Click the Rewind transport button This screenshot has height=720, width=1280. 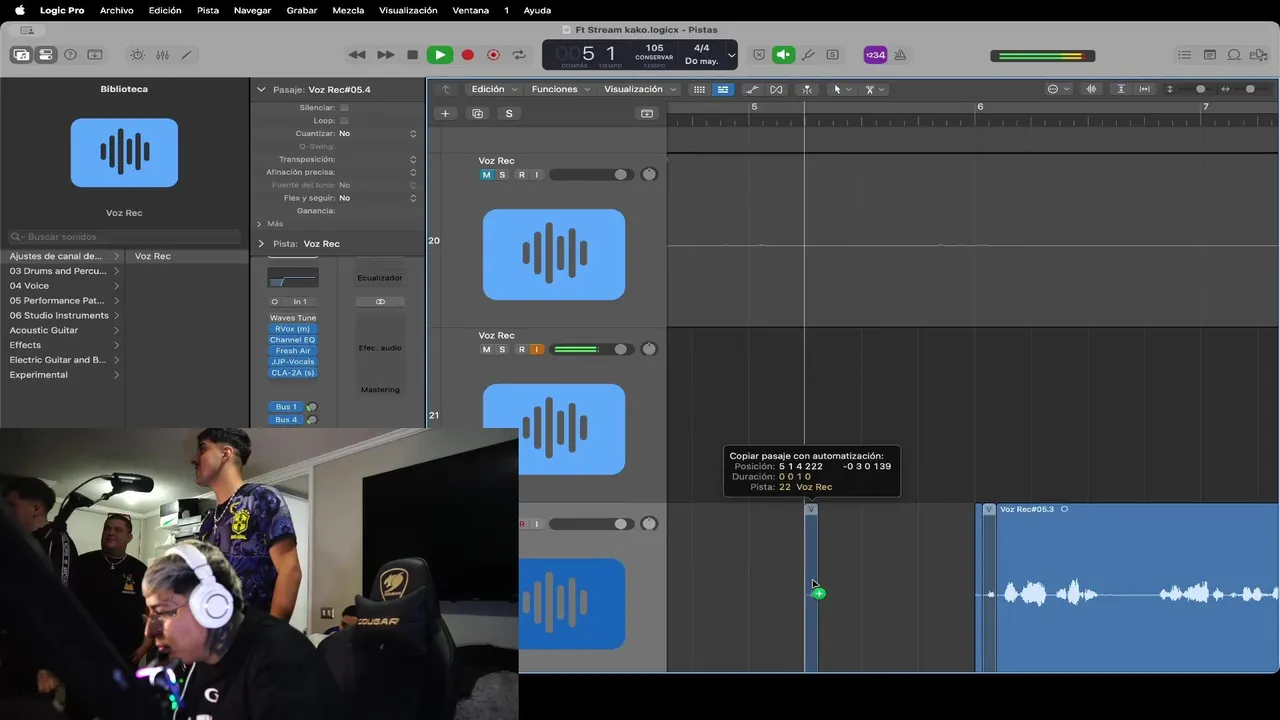pyautogui.click(x=357, y=55)
